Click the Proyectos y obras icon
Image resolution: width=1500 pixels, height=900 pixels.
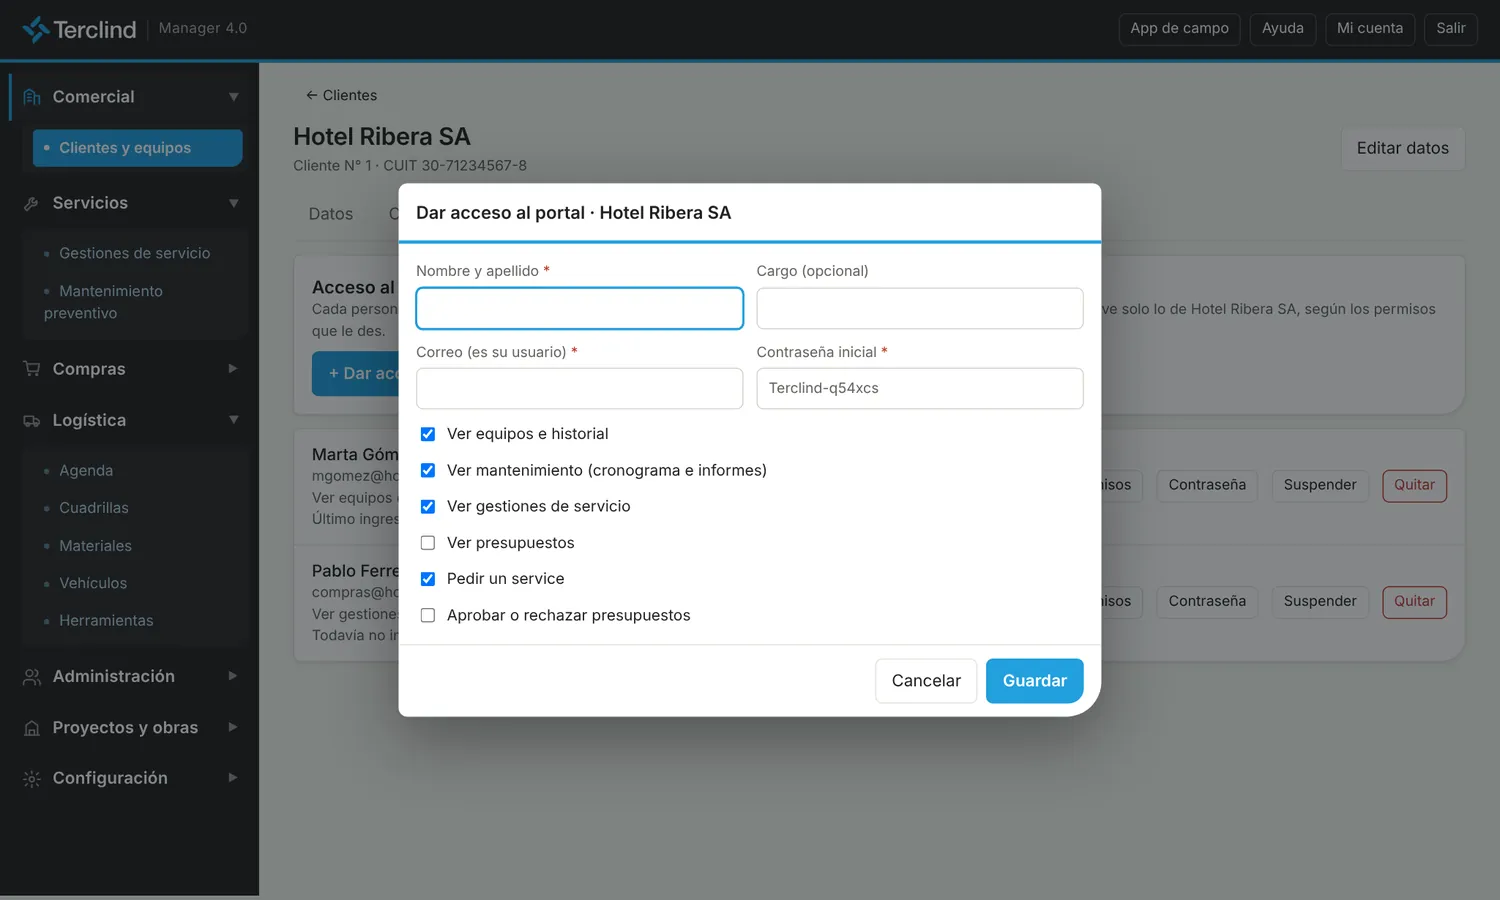click(32, 728)
